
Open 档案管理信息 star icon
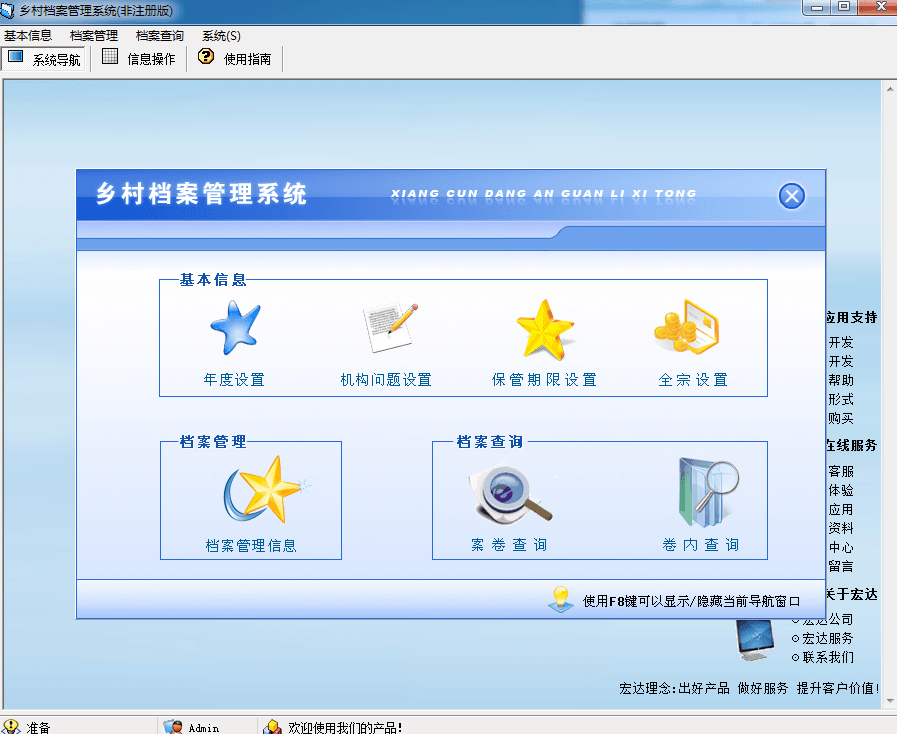click(264, 490)
